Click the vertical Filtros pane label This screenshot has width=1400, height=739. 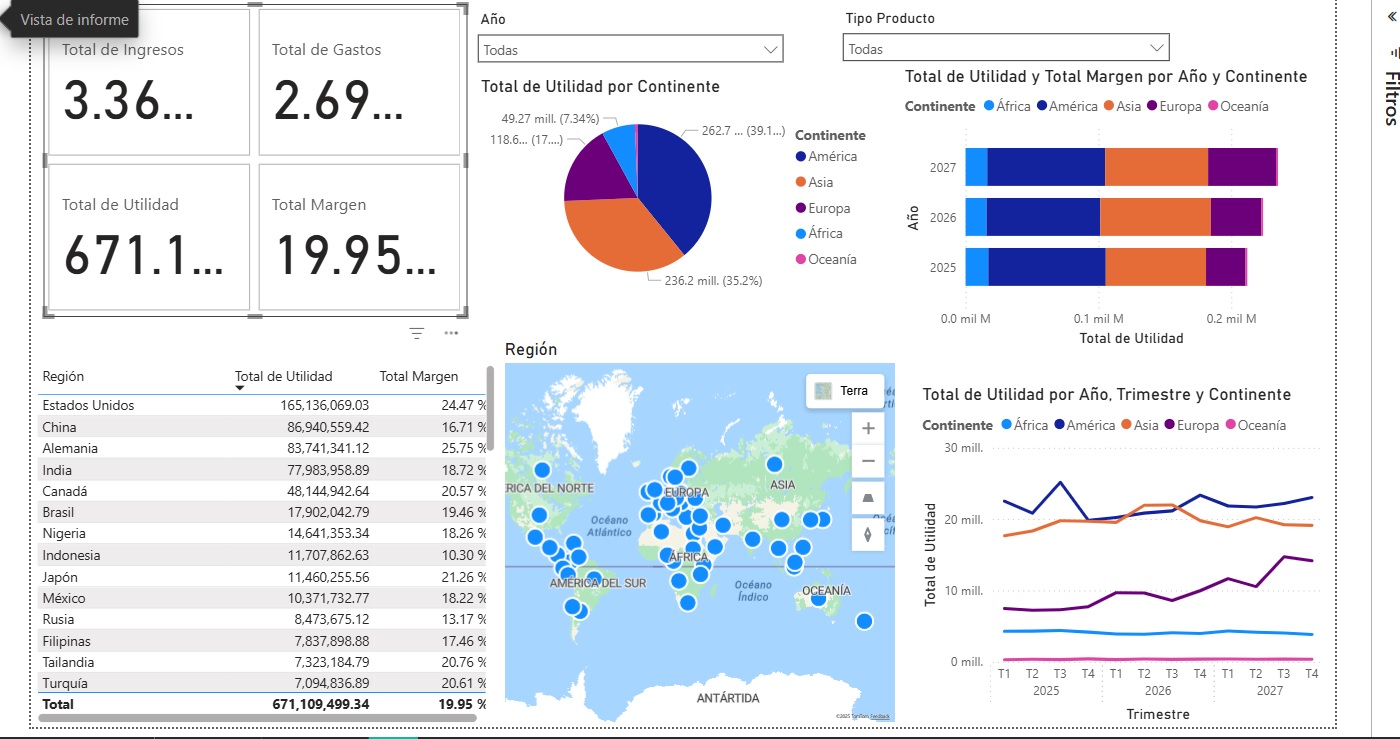[x=1391, y=98]
